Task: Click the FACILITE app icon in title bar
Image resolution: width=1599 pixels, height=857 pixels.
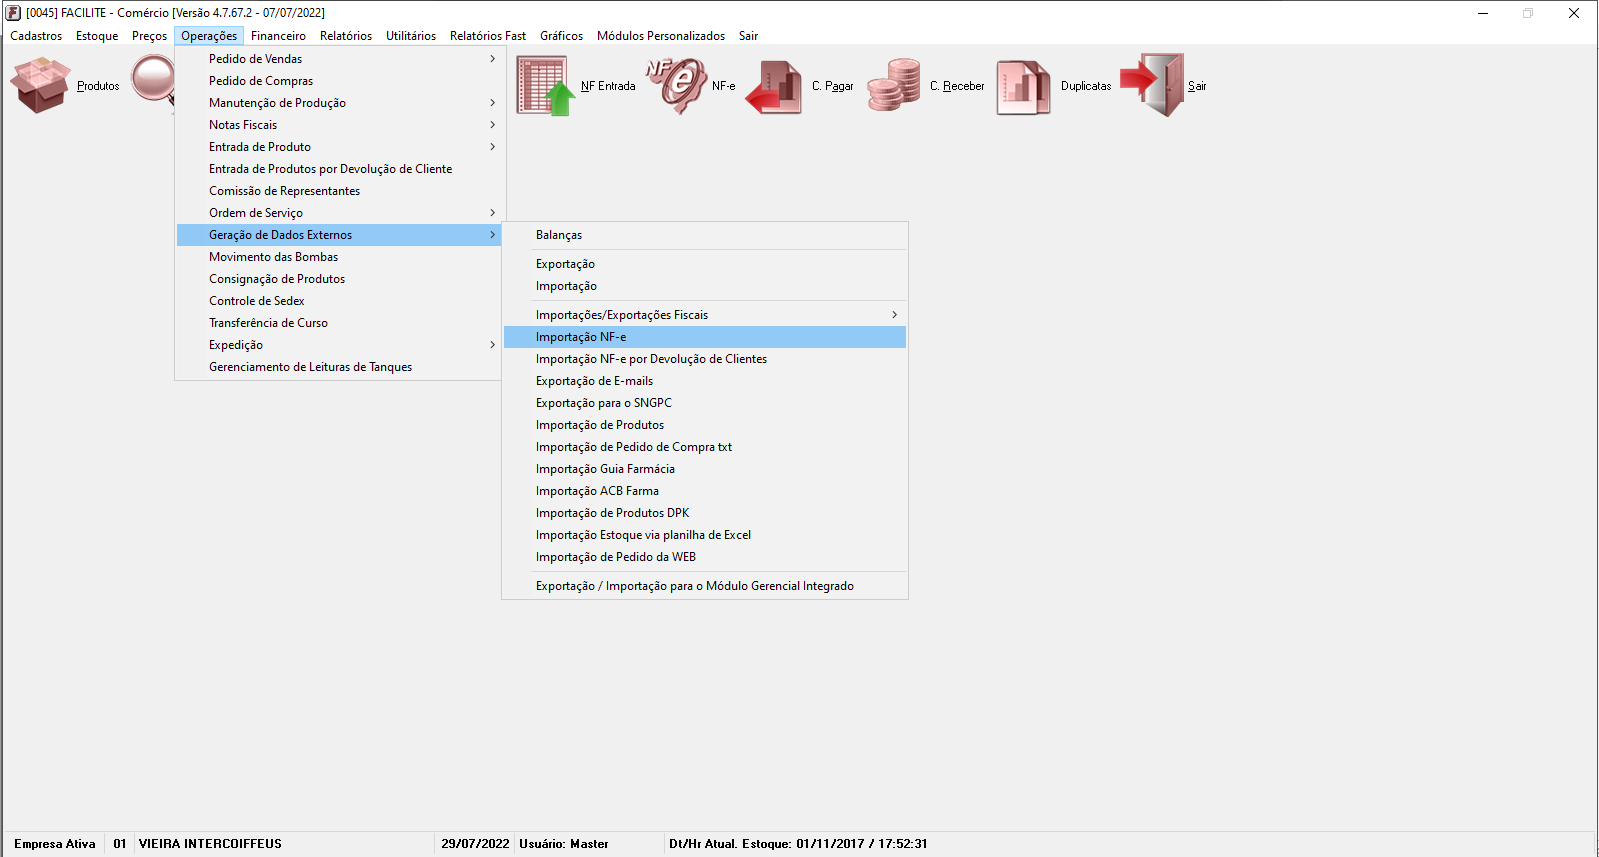Action: pyautogui.click(x=13, y=13)
